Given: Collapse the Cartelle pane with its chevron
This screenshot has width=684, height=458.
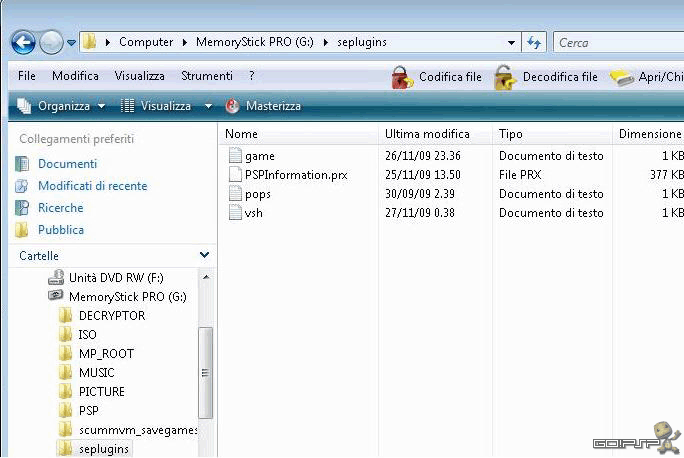Looking at the screenshot, I should tap(204, 255).
